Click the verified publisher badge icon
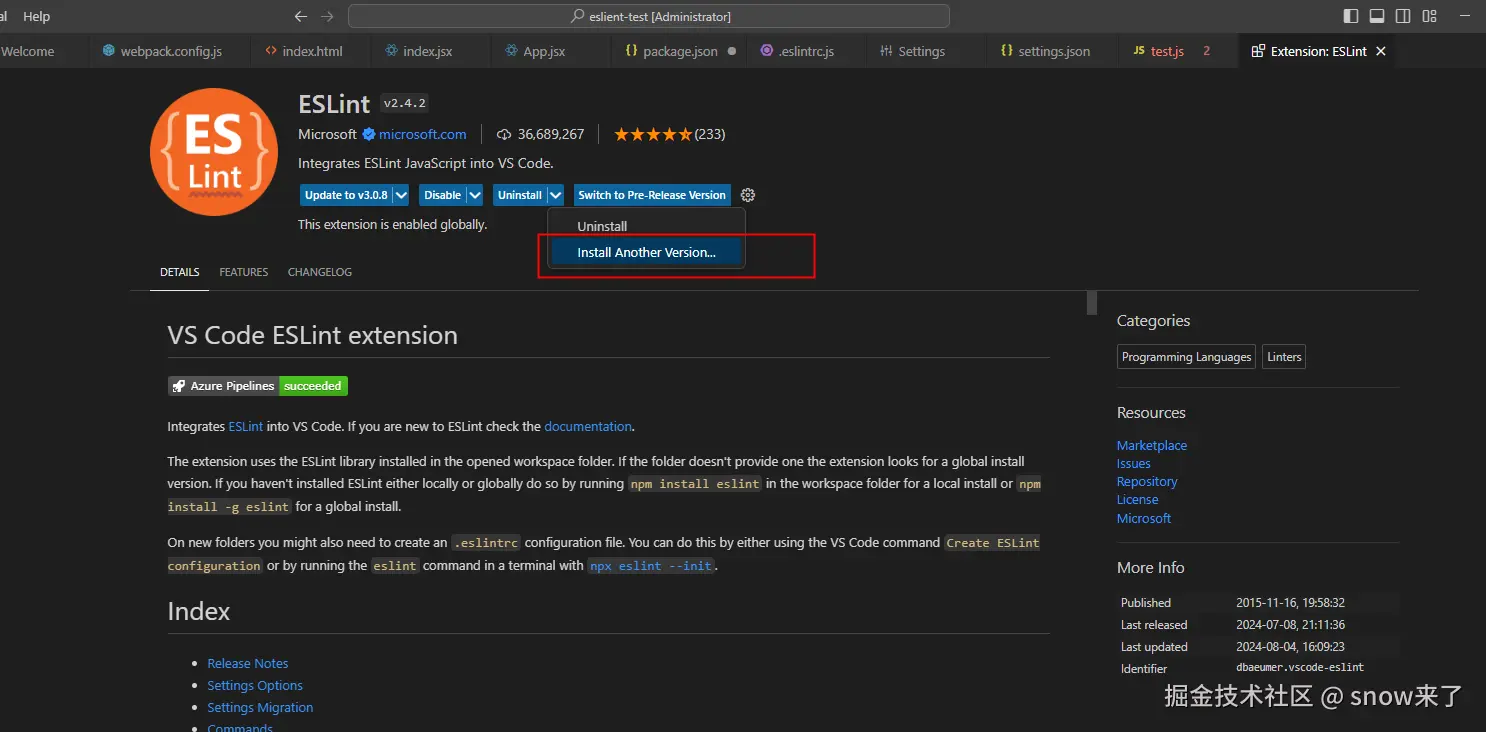1486x732 pixels. (368, 134)
